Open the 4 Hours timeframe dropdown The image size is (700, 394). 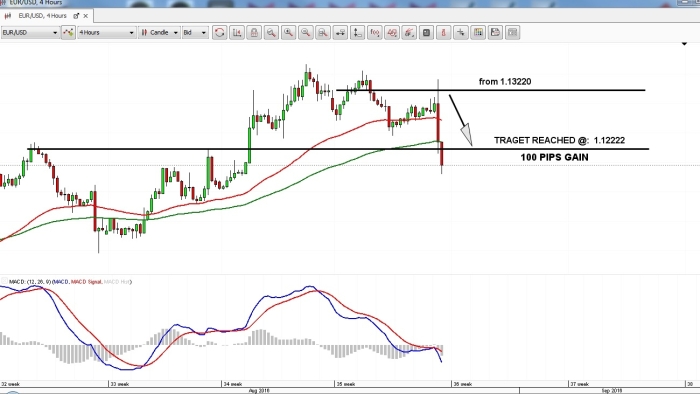106,33
